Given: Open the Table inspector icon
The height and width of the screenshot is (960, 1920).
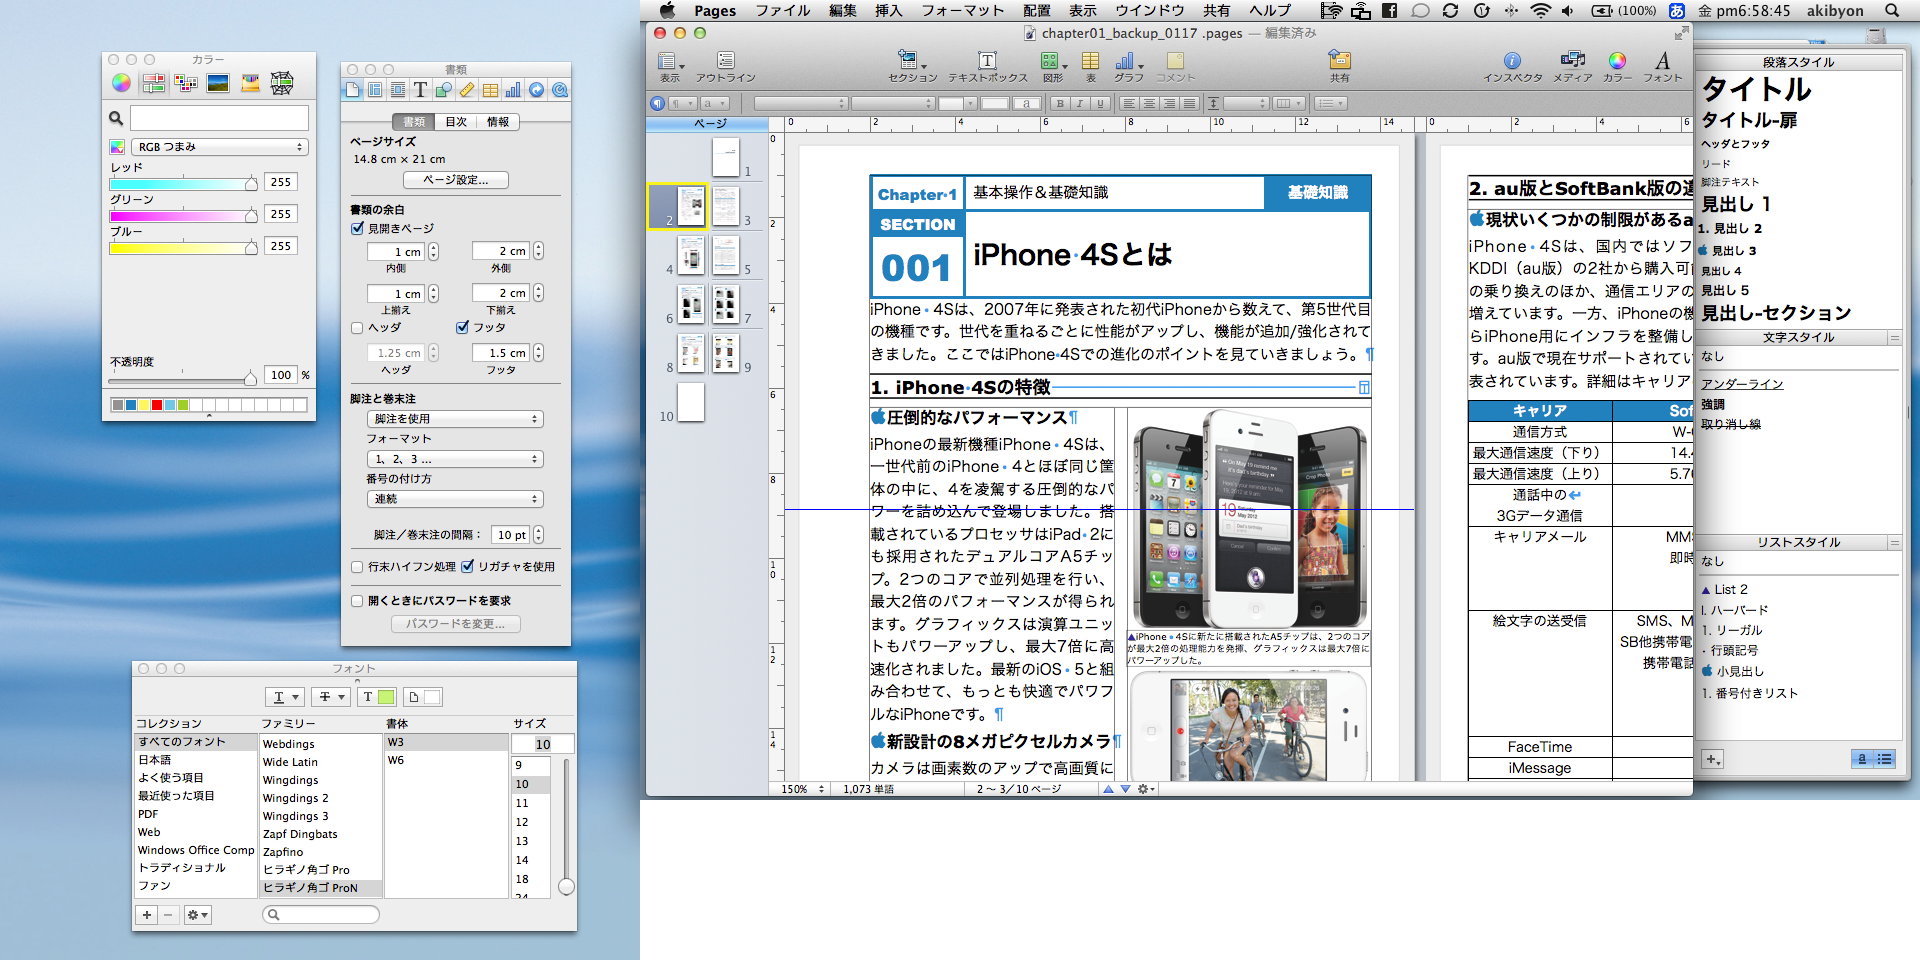Looking at the screenshot, I should pos(490,90).
